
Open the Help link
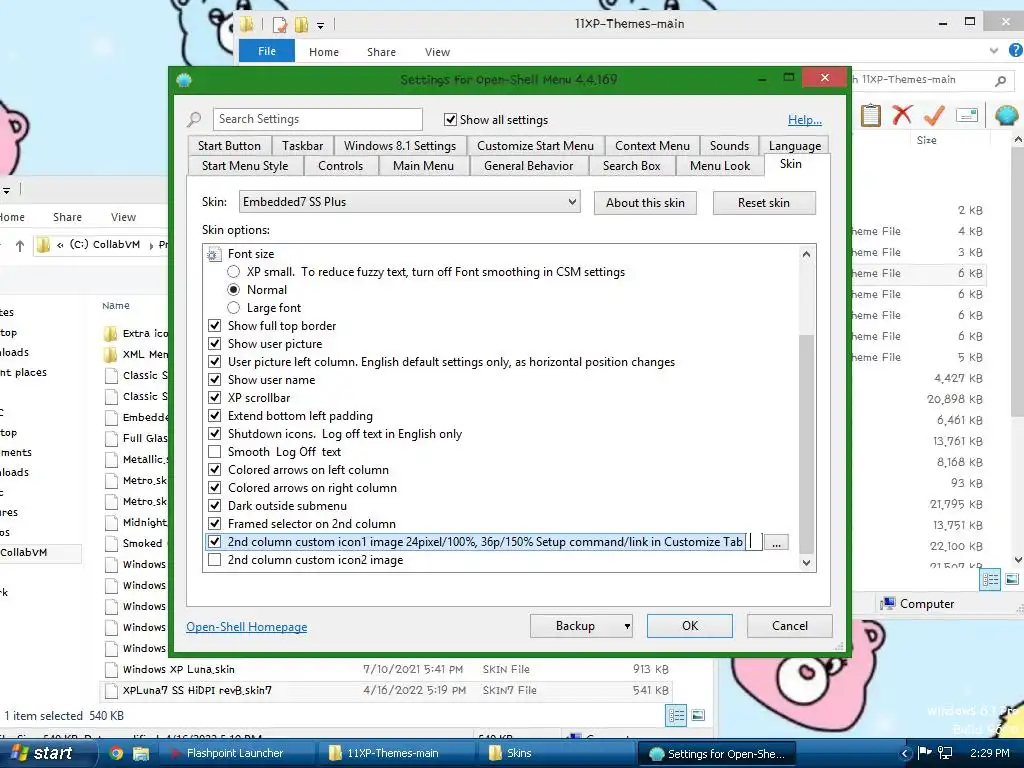[x=805, y=120]
